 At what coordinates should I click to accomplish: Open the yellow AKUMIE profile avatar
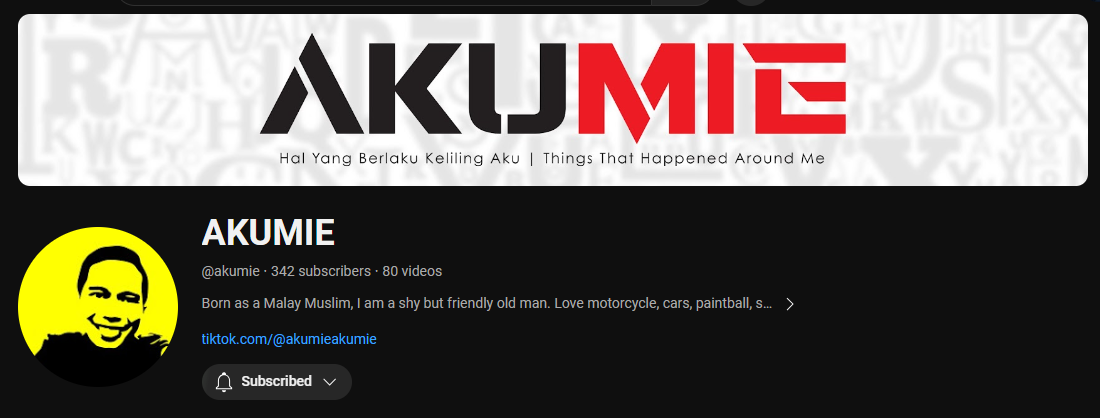(98, 306)
